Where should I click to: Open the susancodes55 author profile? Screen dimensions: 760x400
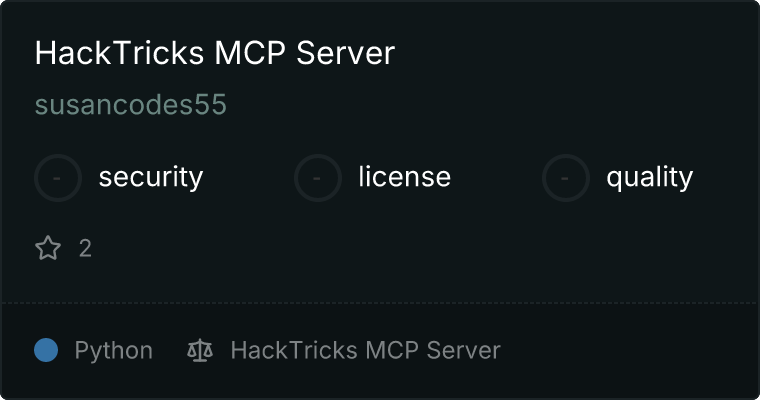(x=131, y=105)
